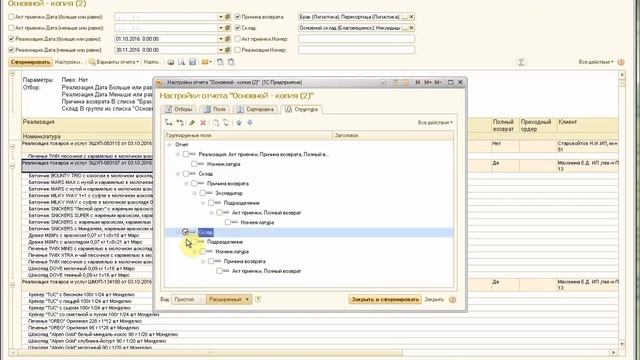Check box for Экспедитор grouping in tree
Screen dimensions: 640x360
coord(202,193)
